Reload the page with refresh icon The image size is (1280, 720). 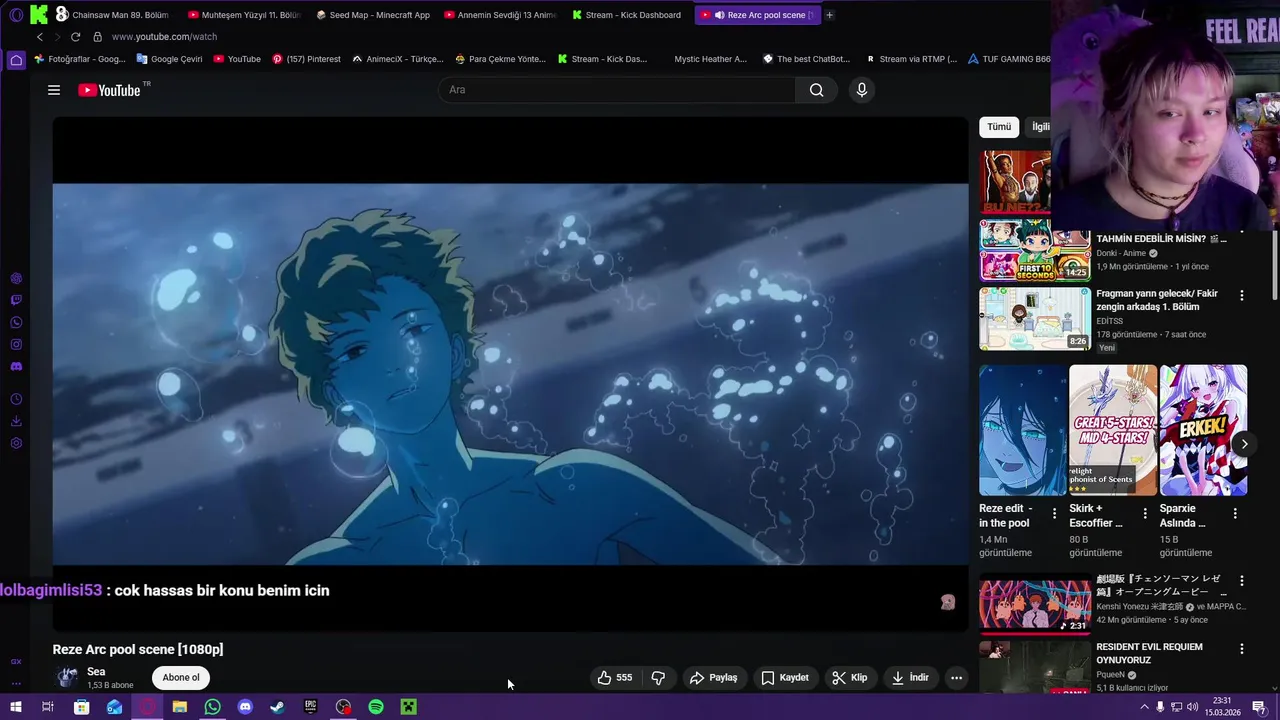(x=75, y=37)
